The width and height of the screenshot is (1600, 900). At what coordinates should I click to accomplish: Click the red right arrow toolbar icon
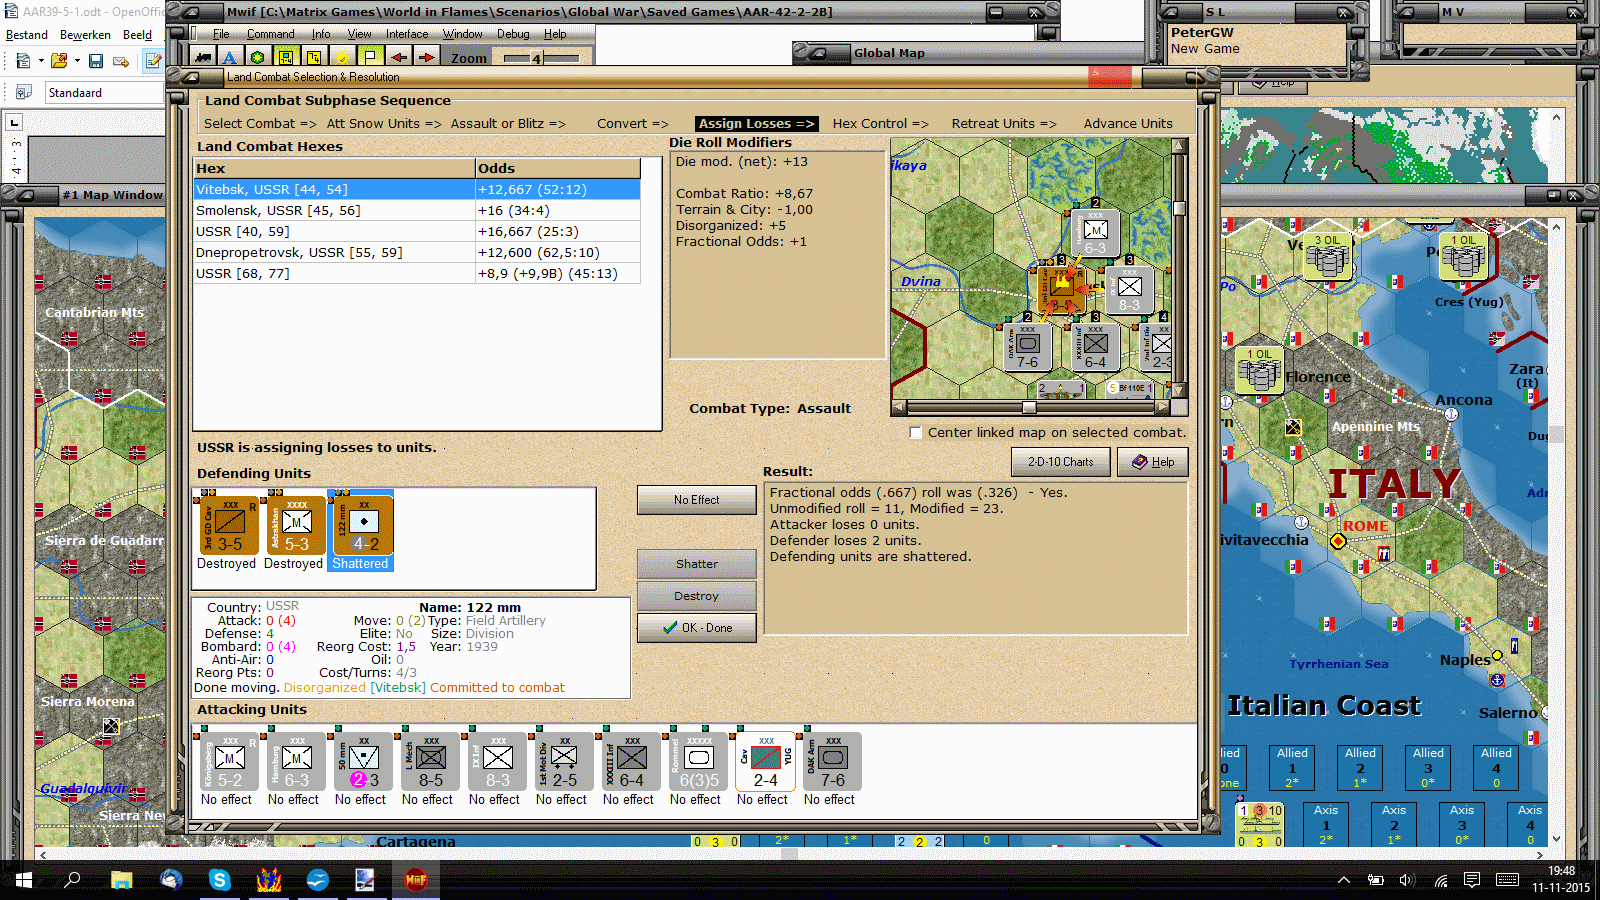[x=426, y=58]
